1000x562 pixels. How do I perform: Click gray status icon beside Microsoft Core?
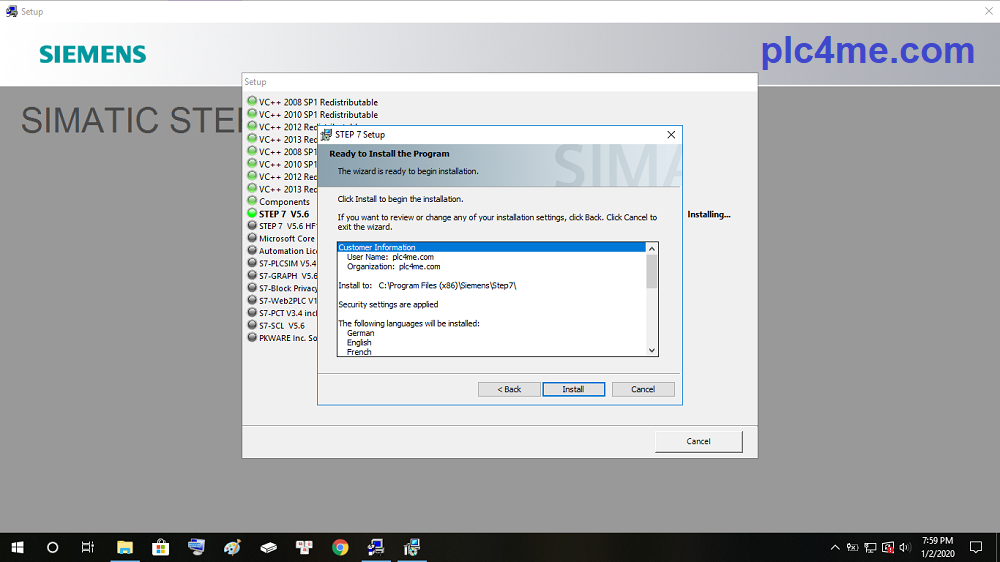[252, 238]
